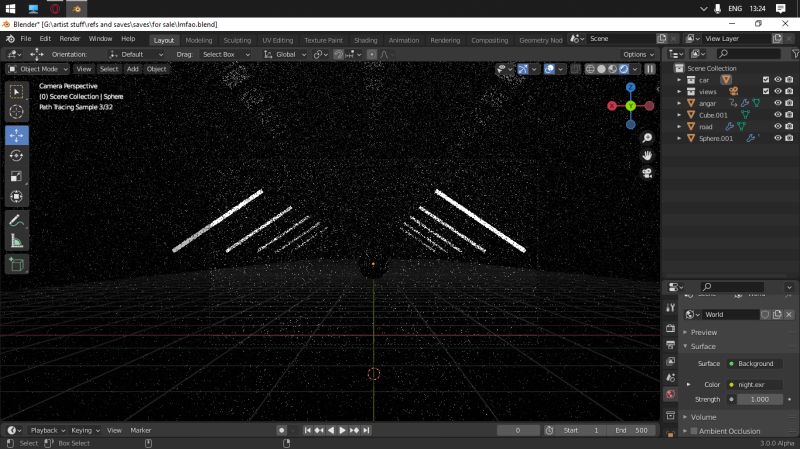The height and width of the screenshot is (449, 800).
Task: Enable the Ambient Occlusion checkbox
Action: tap(694, 431)
